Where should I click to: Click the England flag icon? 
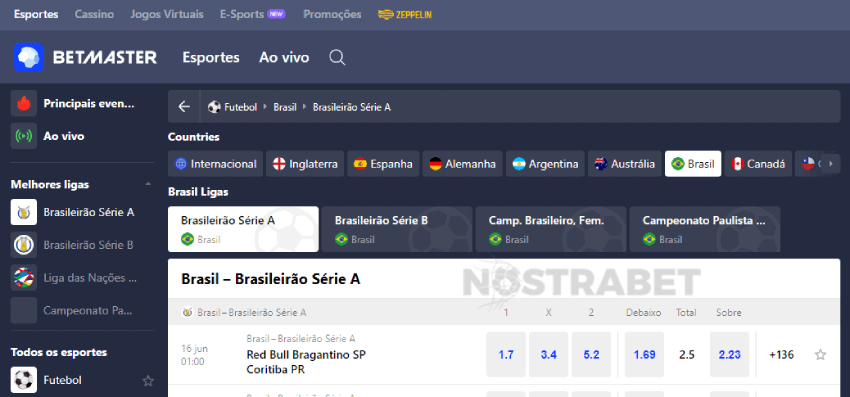click(x=279, y=164)
